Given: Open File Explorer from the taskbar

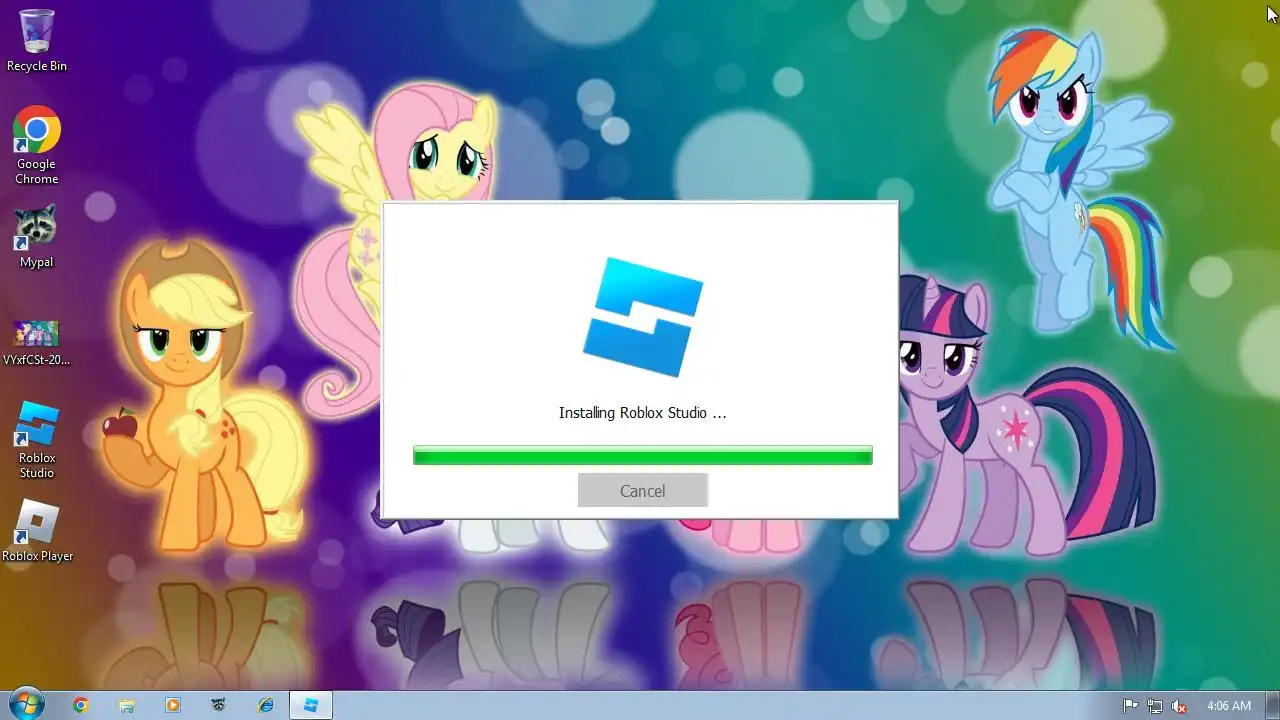Looking at the screenshot, I should 127,705.
